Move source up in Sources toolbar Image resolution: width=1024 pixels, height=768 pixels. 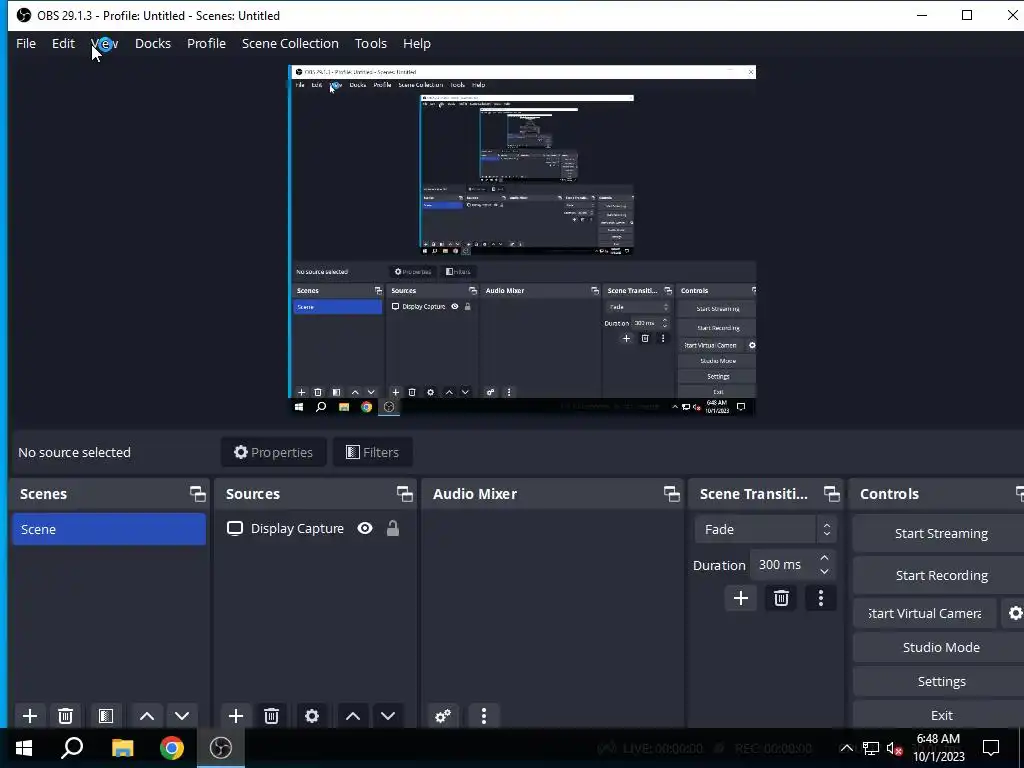point(353,716)
